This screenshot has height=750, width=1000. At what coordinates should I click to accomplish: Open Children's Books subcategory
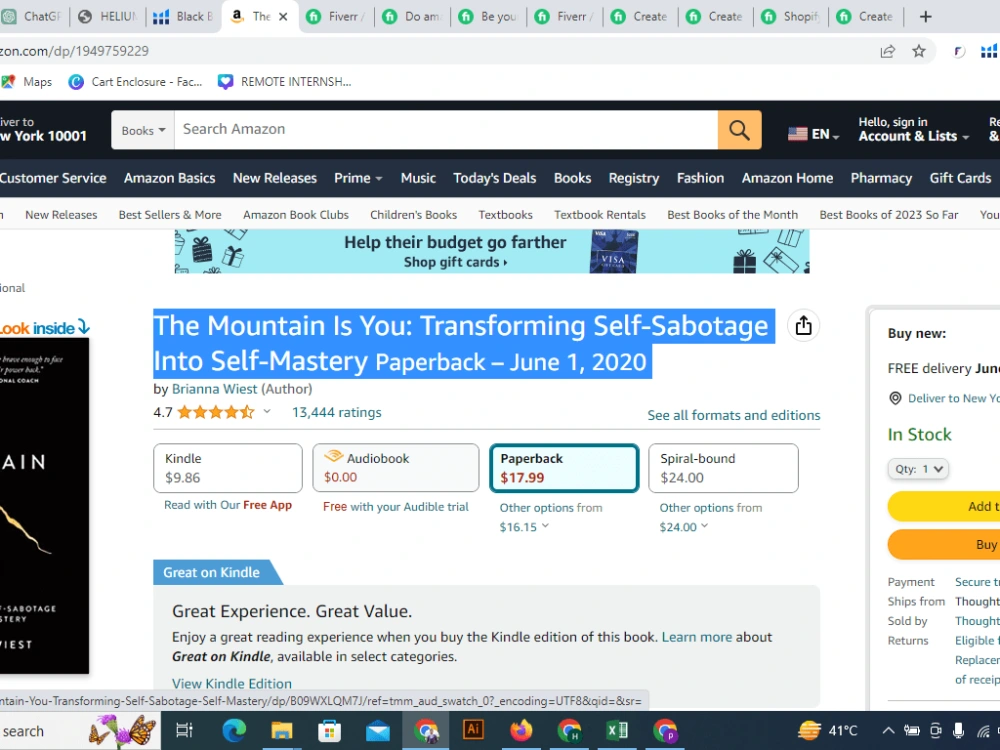[x=413, y=215]
